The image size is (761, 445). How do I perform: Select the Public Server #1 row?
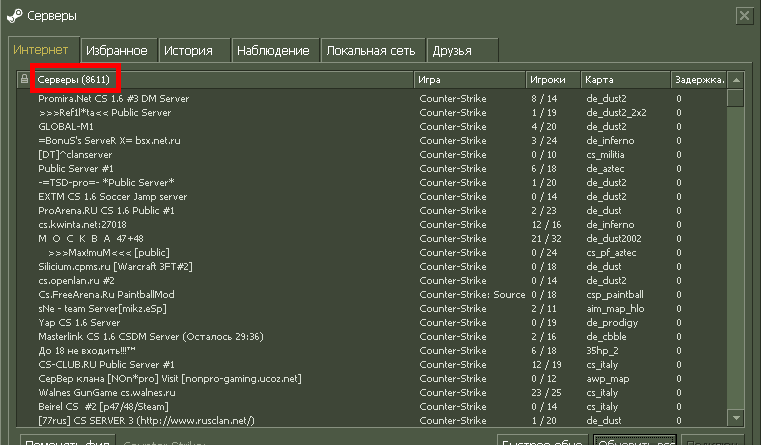coord(372,169)
